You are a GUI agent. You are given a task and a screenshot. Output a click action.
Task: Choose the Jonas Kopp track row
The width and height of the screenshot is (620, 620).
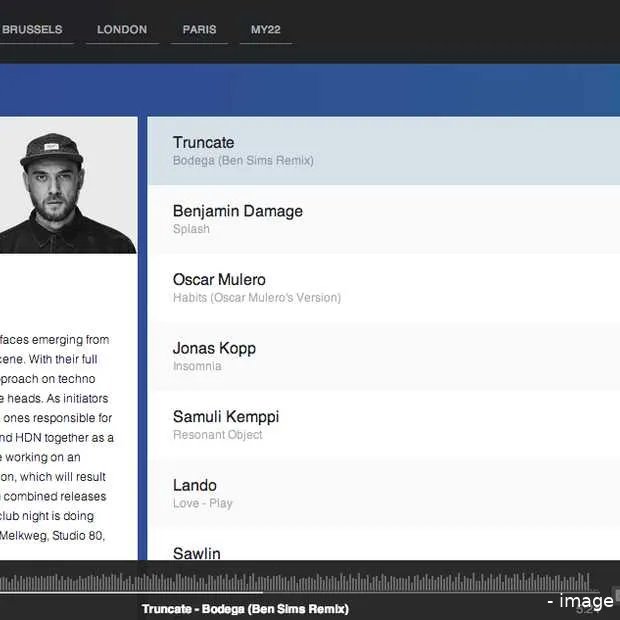pyautogui.click(x=384, y=356)
